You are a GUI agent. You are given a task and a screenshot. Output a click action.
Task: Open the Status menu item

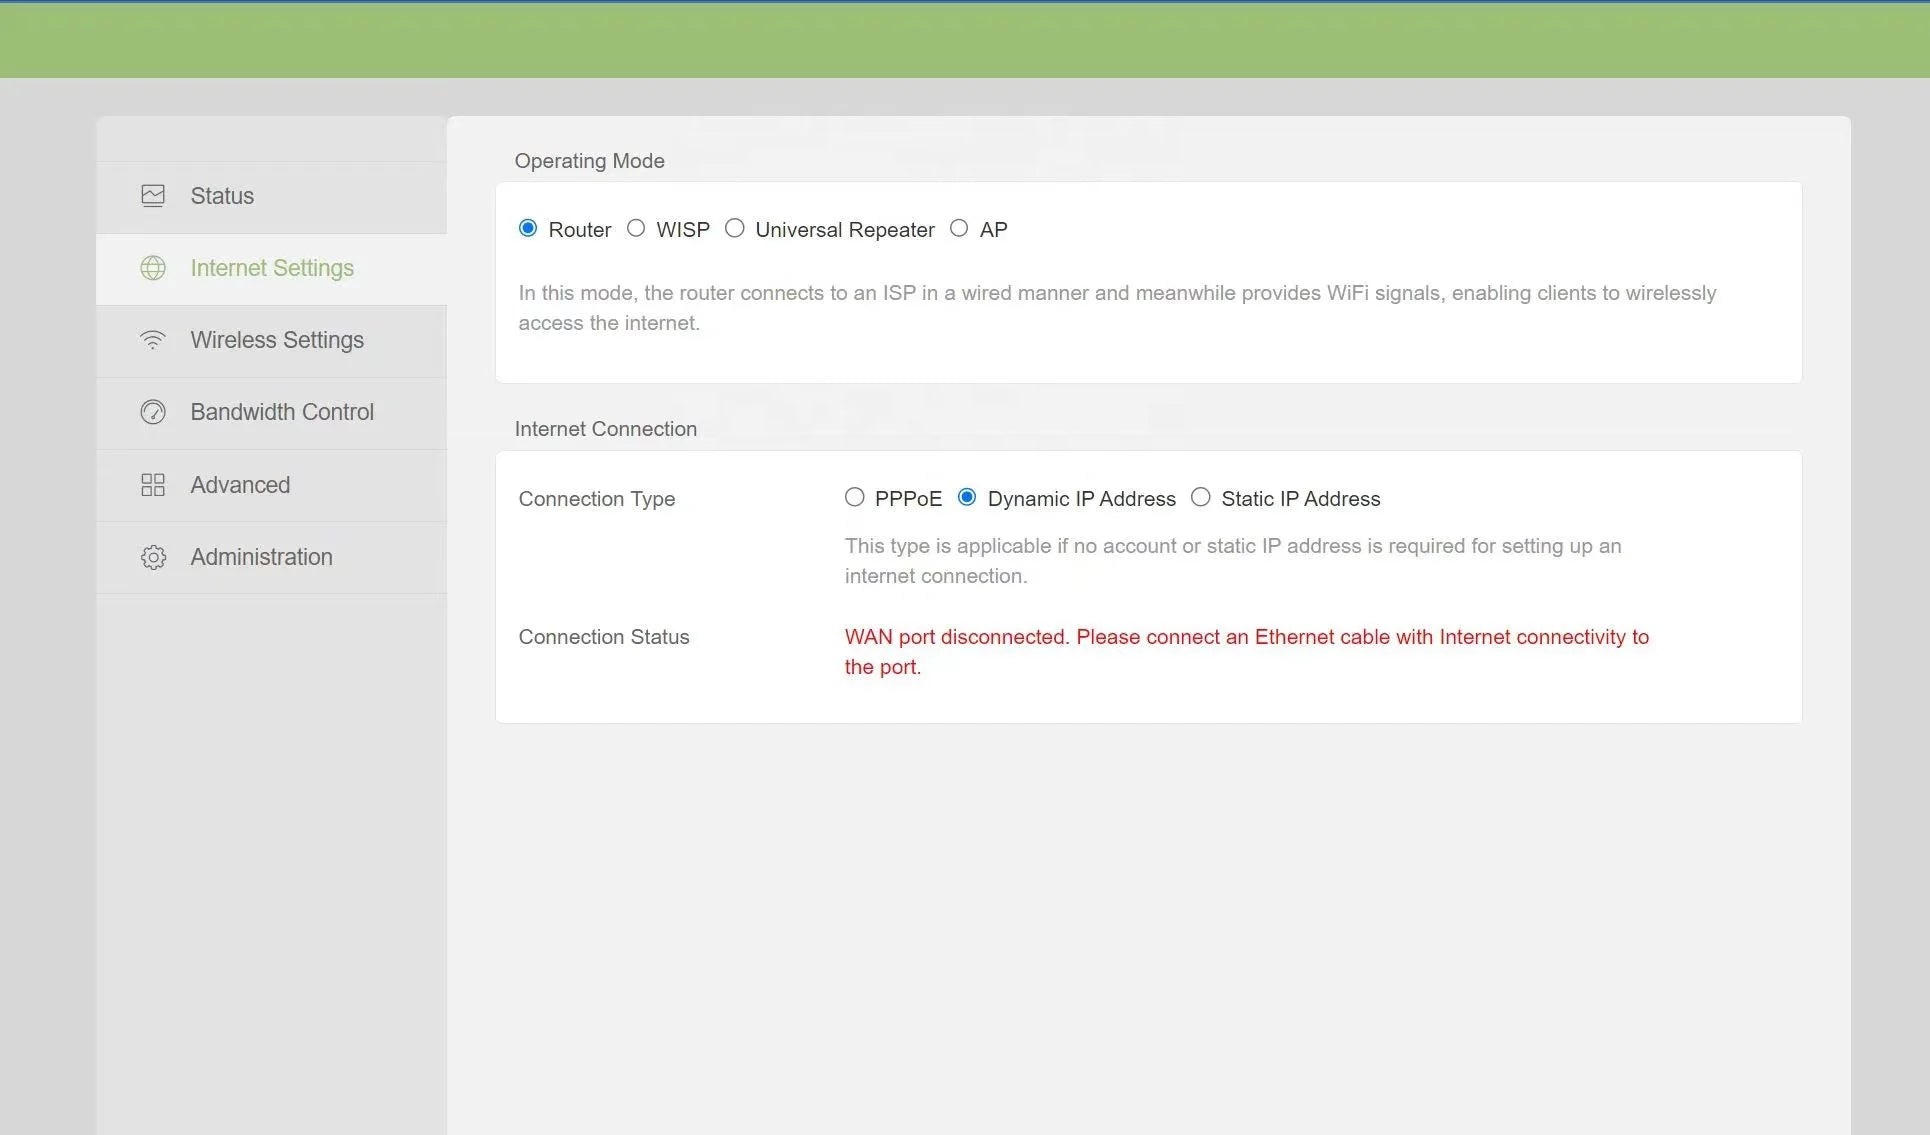pos(271,197)
